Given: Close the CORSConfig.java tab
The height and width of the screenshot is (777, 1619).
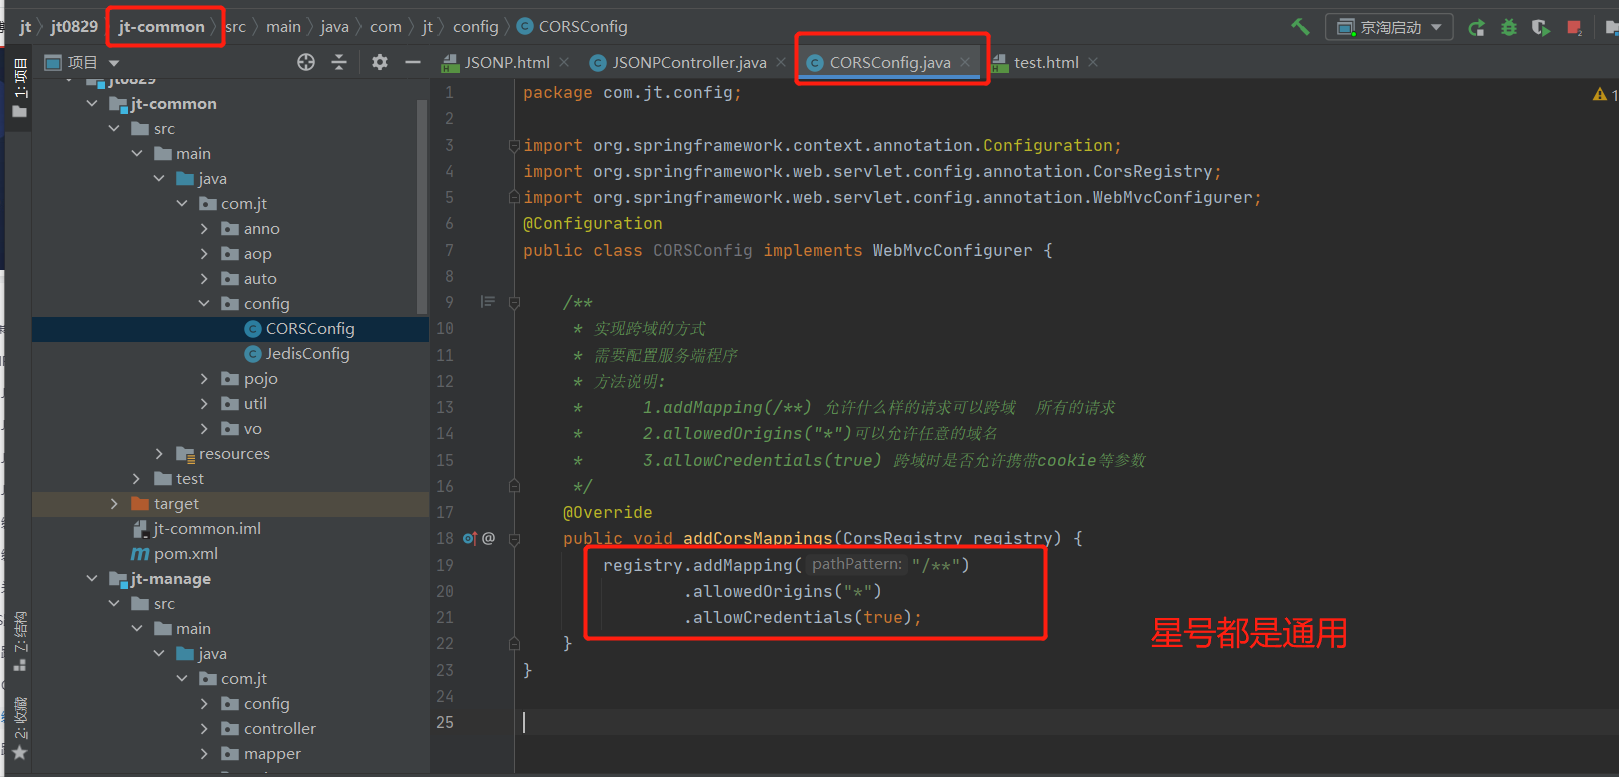Looking at the screenshot, I should click(965, 62).
